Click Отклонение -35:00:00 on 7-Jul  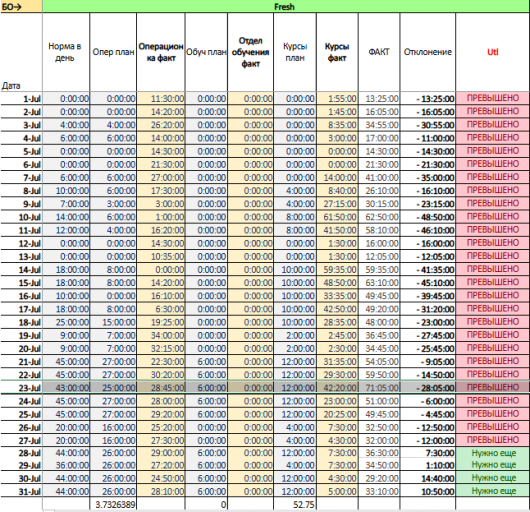(428, 178)
